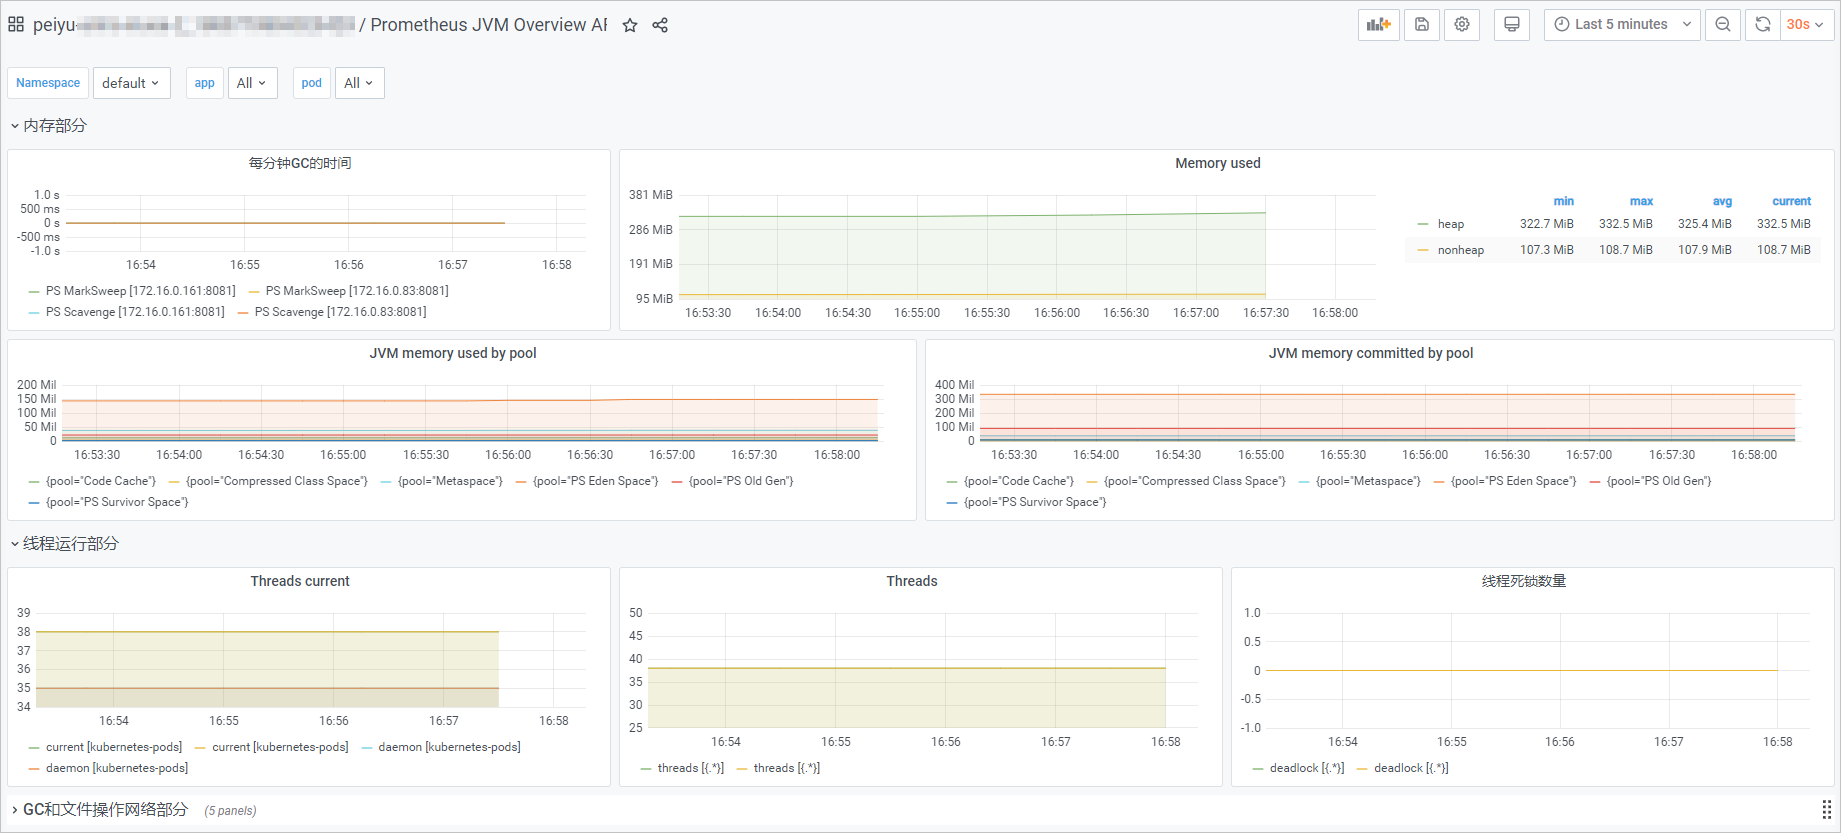Open the Last 5 minutes time picker

[x=1623, y=25]
